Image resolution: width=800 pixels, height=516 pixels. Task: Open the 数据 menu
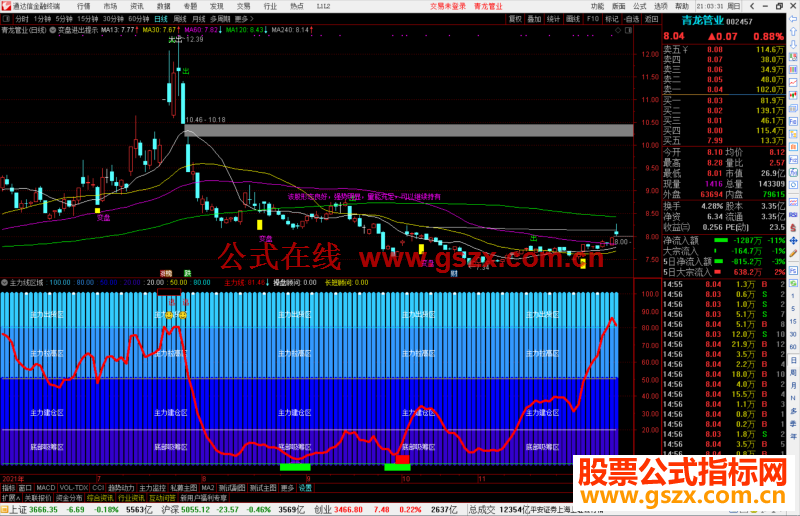163,6
